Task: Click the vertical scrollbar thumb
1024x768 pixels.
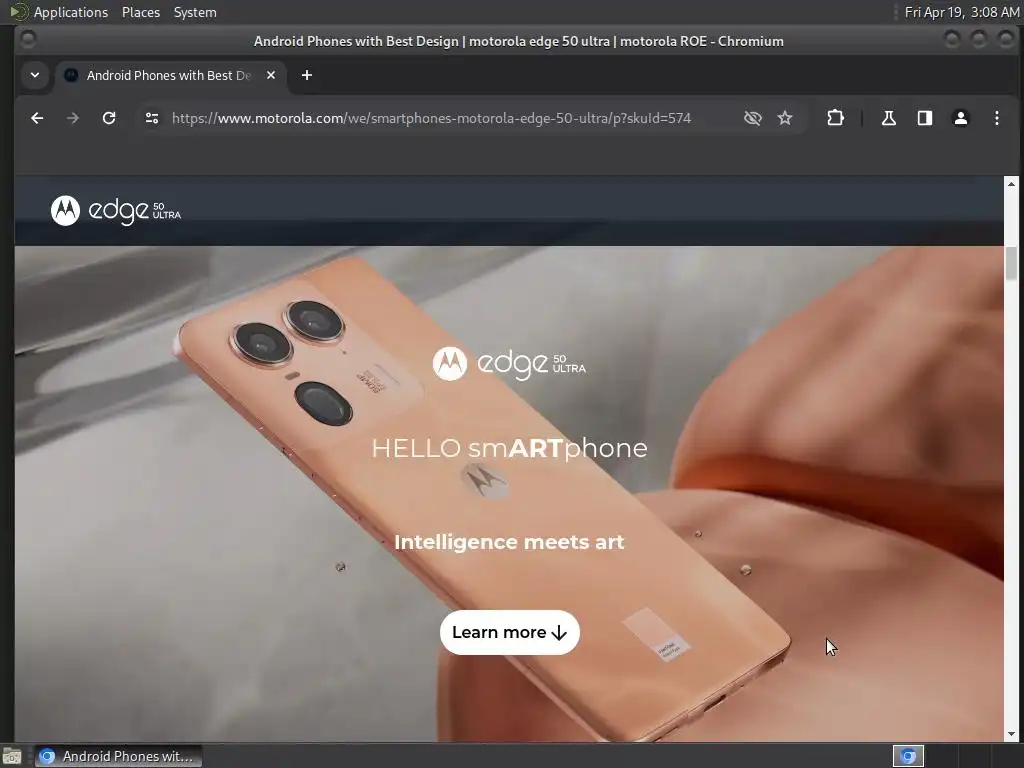Action: coord(1011,263)
